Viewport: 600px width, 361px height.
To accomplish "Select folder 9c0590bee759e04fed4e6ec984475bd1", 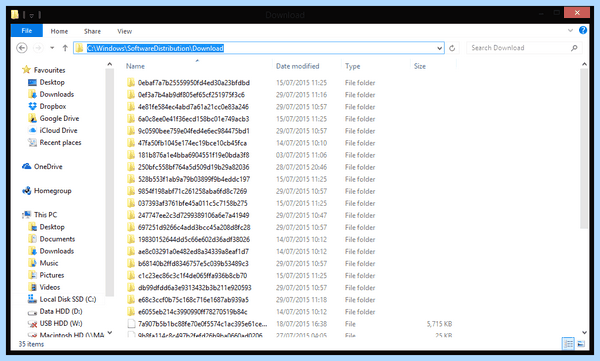I will point(194,131).
